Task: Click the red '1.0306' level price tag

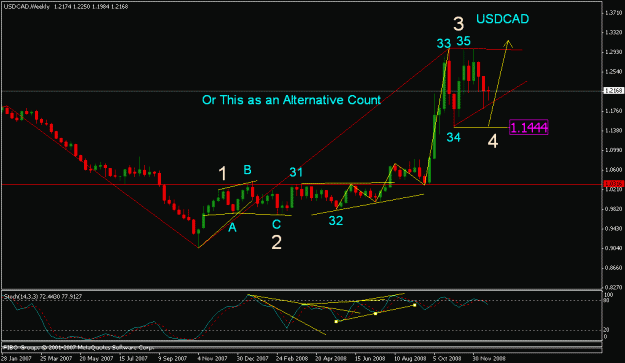Action: tap(613, 184)
